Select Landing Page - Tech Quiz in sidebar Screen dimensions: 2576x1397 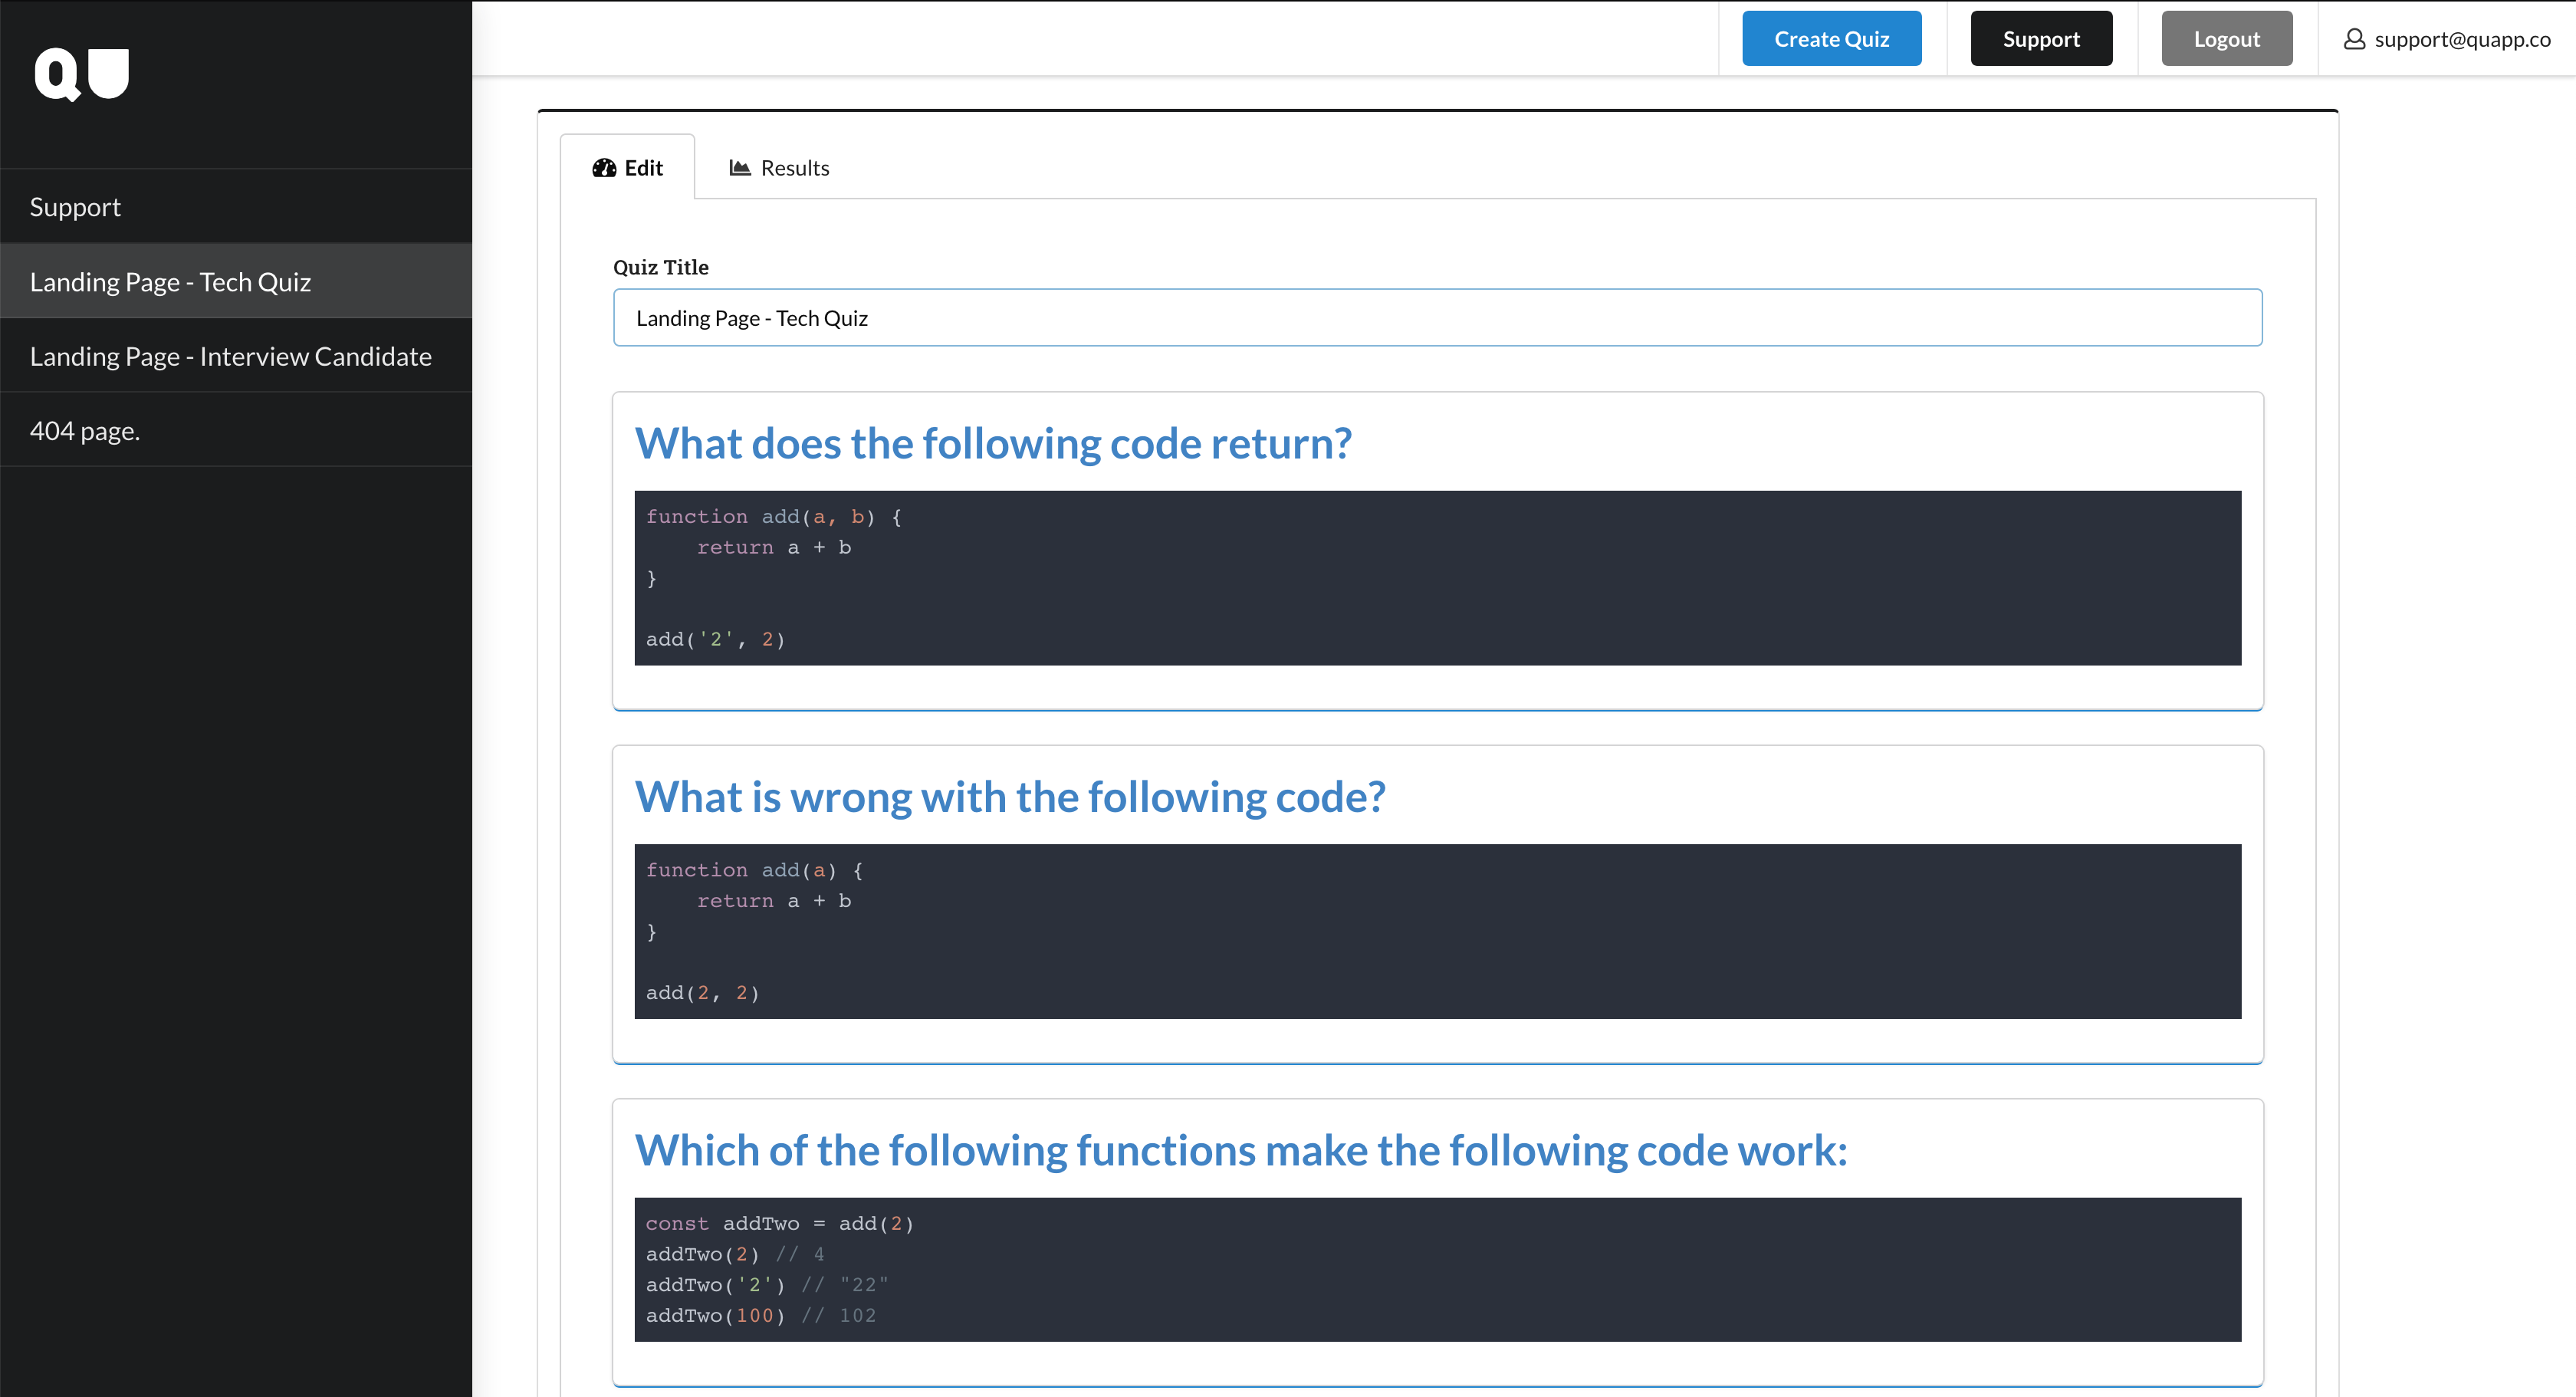(x=170, y=282)
